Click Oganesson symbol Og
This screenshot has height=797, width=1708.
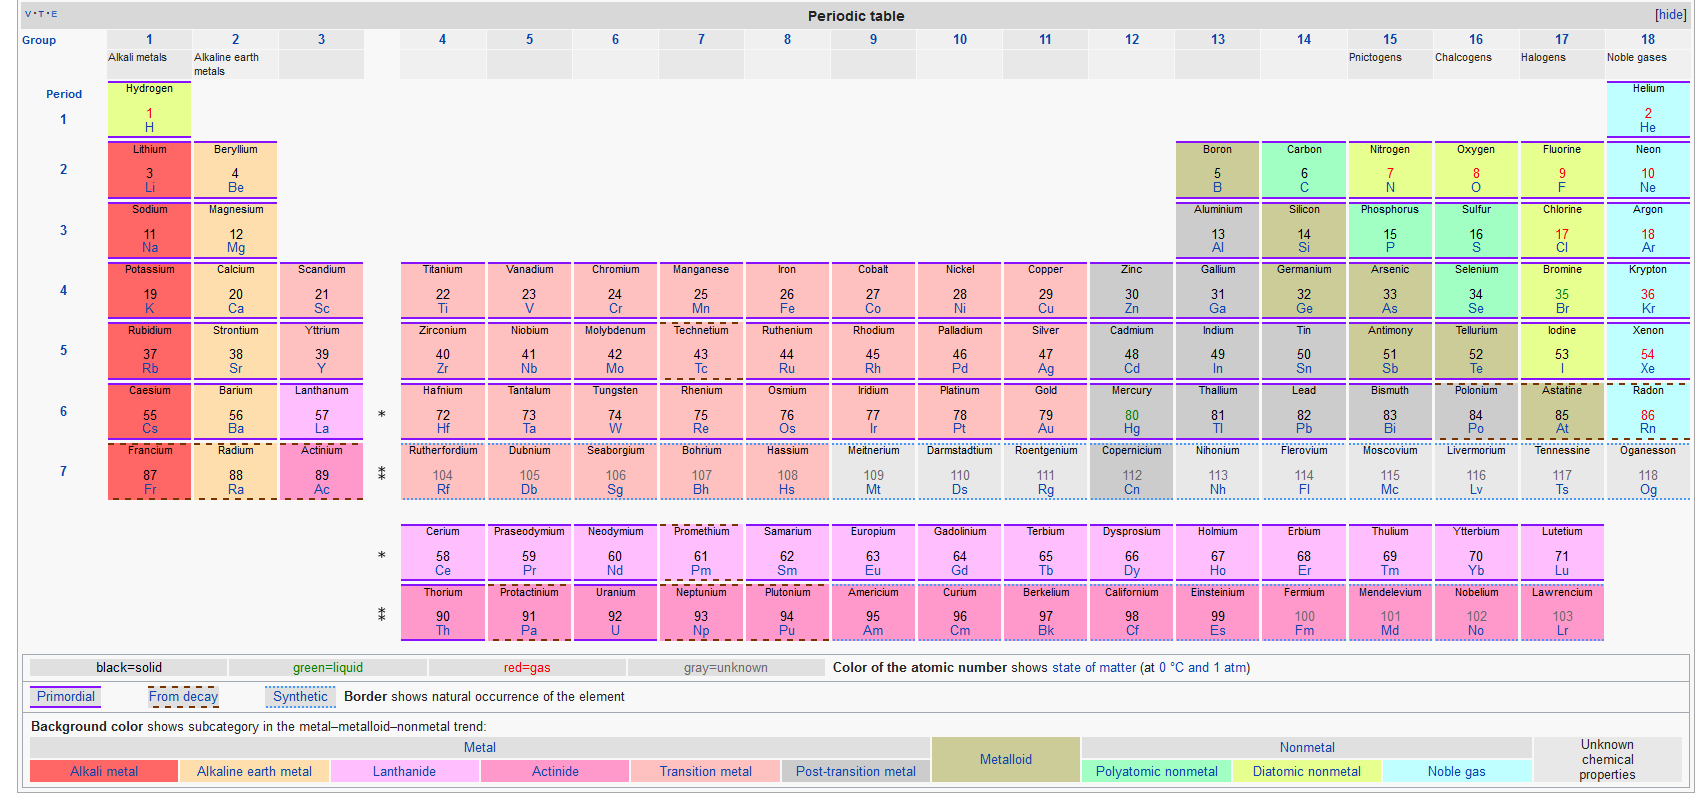(1648, 490)
